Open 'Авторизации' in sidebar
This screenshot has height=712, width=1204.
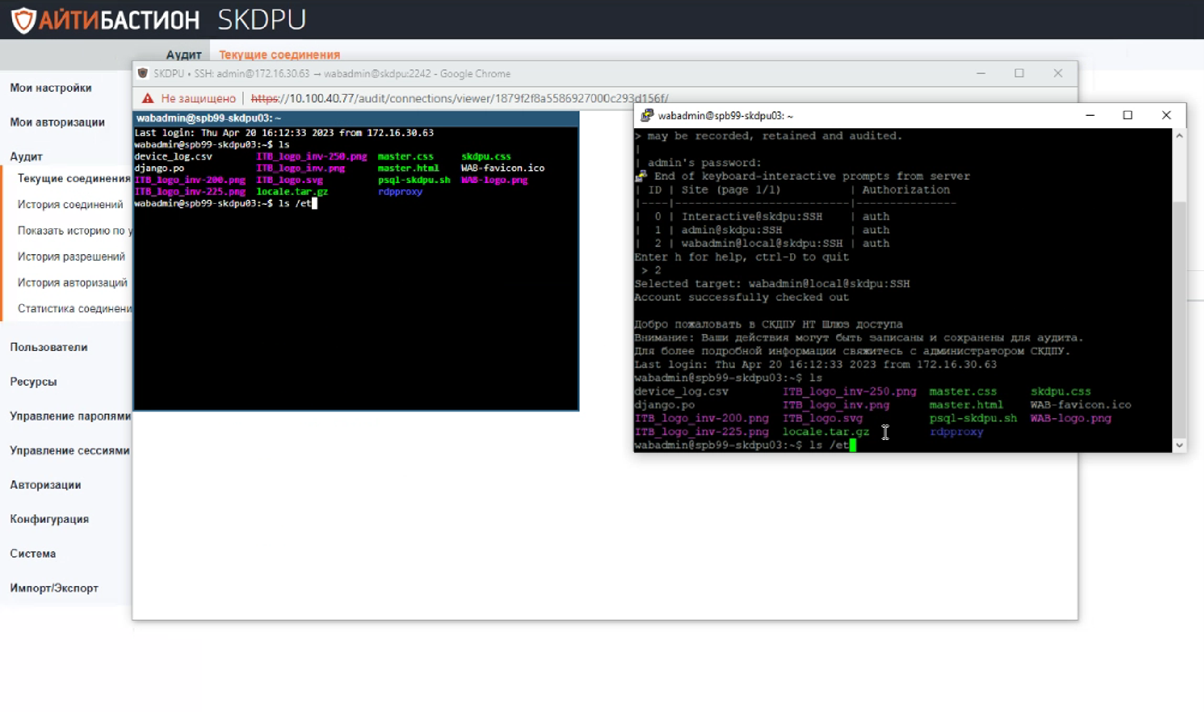coord(45,485)
